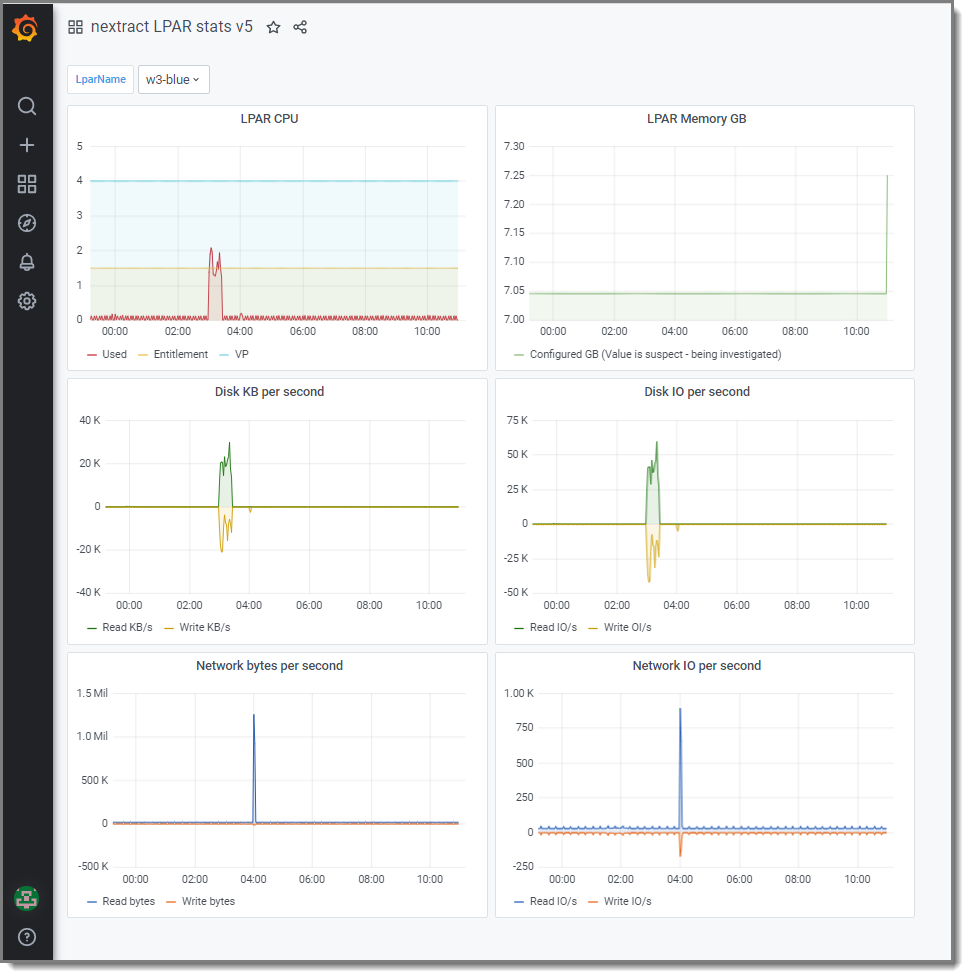The height and width of the screenshot is (978, 969).
Task: Click the red Used color swatch
Action: [92, 355]
